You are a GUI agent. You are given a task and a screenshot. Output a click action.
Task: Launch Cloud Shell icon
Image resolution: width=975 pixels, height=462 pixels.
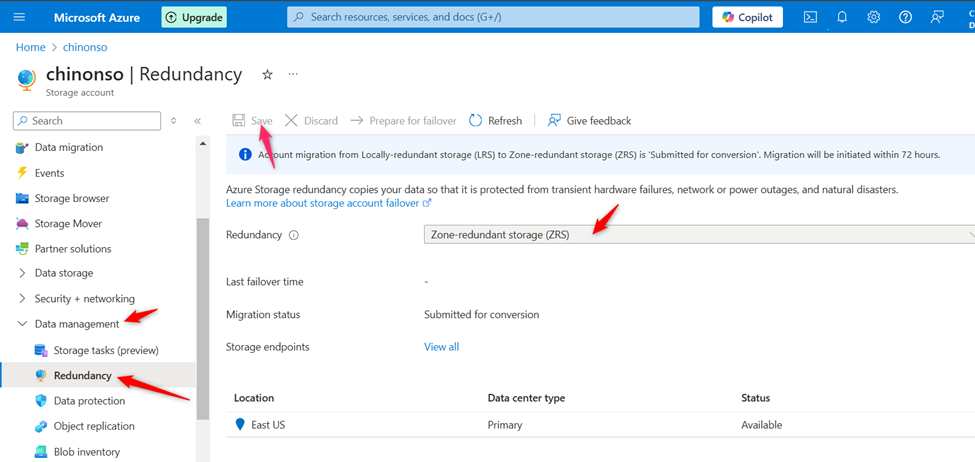[810, 17]
